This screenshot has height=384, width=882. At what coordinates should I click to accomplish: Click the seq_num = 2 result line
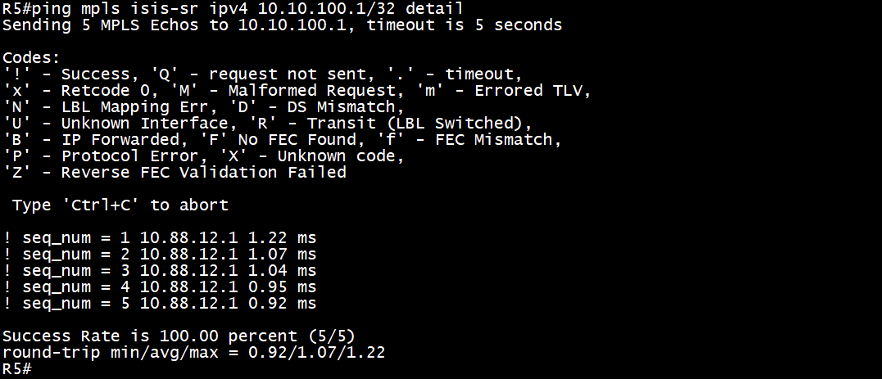pos(160,254)
